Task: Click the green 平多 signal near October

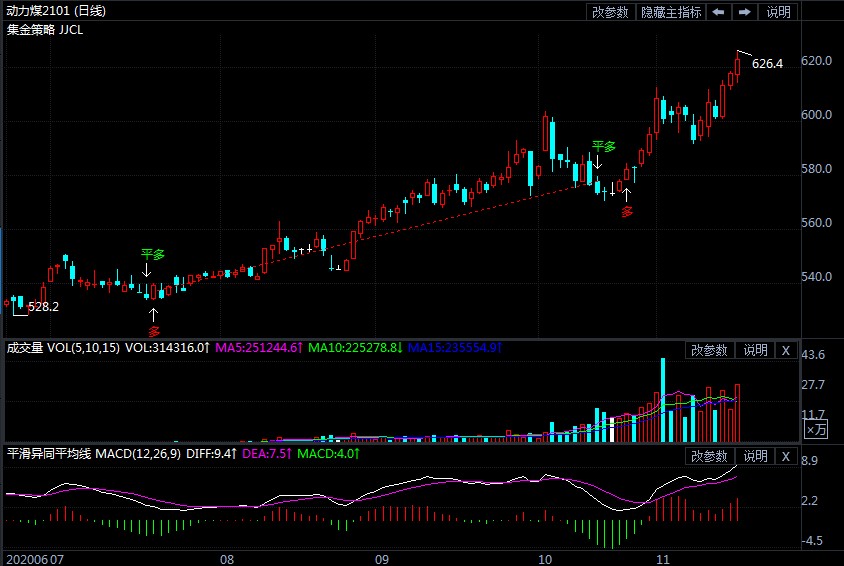Action: click(603, 146)
